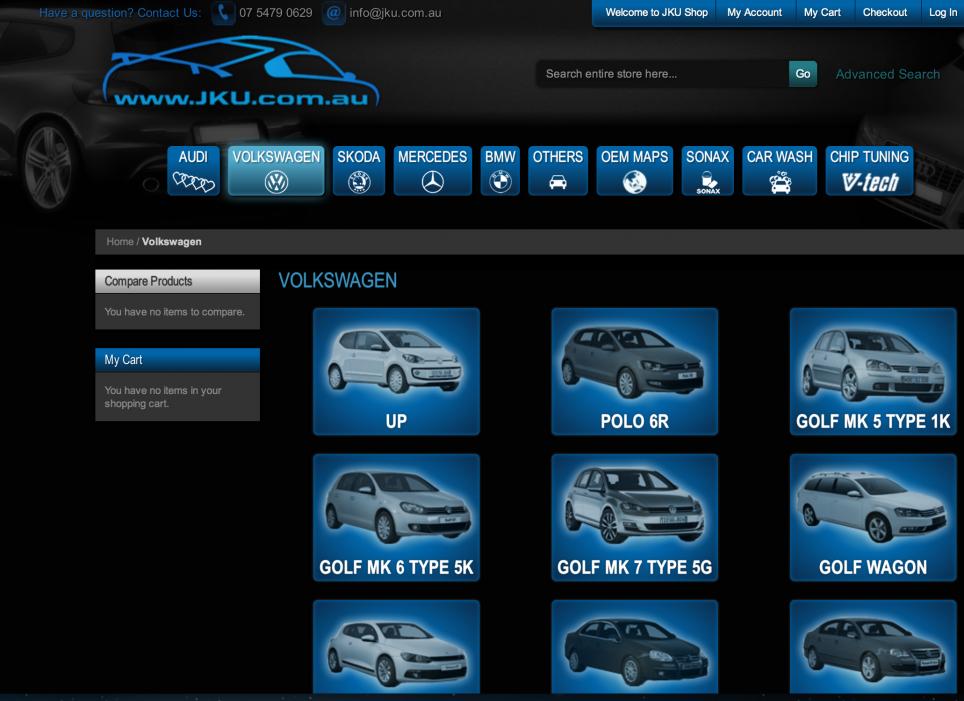
Task: Open the Skoda category with Skoda logo
Action: (358, 171)
